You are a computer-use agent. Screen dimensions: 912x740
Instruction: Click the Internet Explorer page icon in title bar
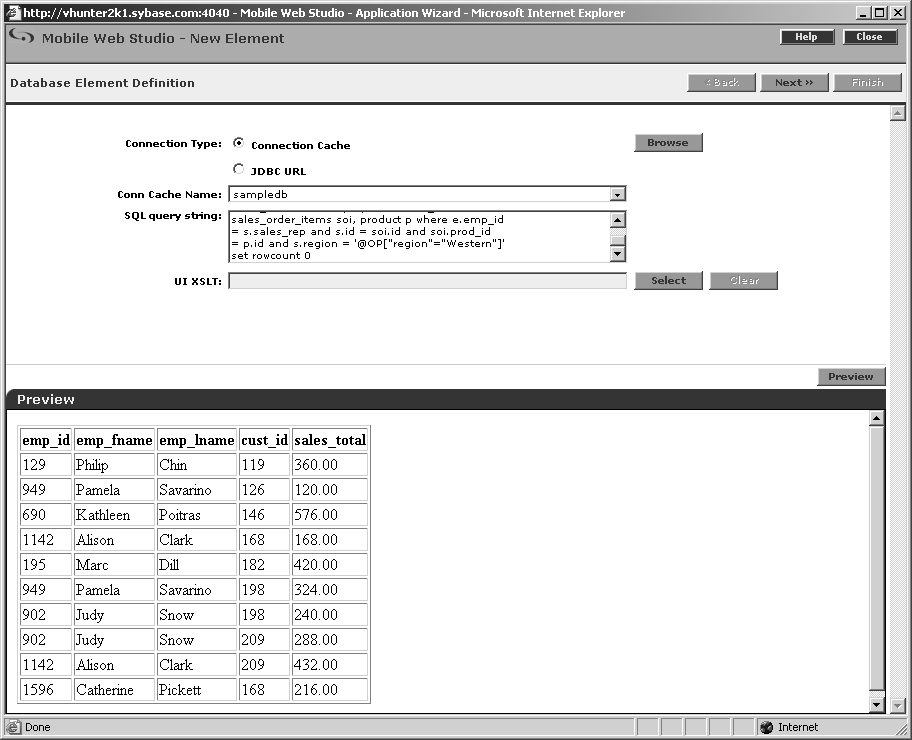coord(12,13)
